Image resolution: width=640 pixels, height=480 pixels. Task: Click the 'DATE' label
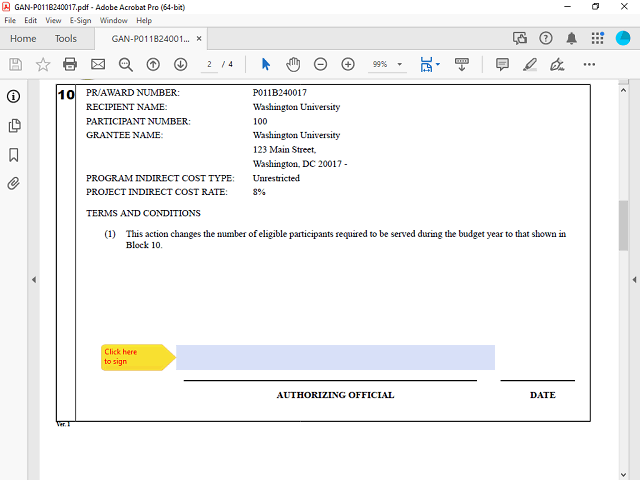tap(543, 395)
